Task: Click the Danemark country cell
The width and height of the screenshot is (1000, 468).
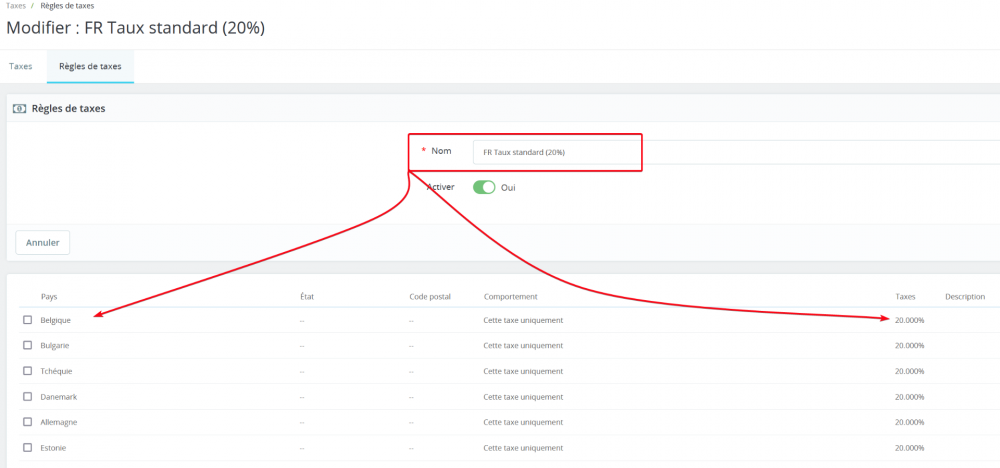Action: (x=59, y=397)
